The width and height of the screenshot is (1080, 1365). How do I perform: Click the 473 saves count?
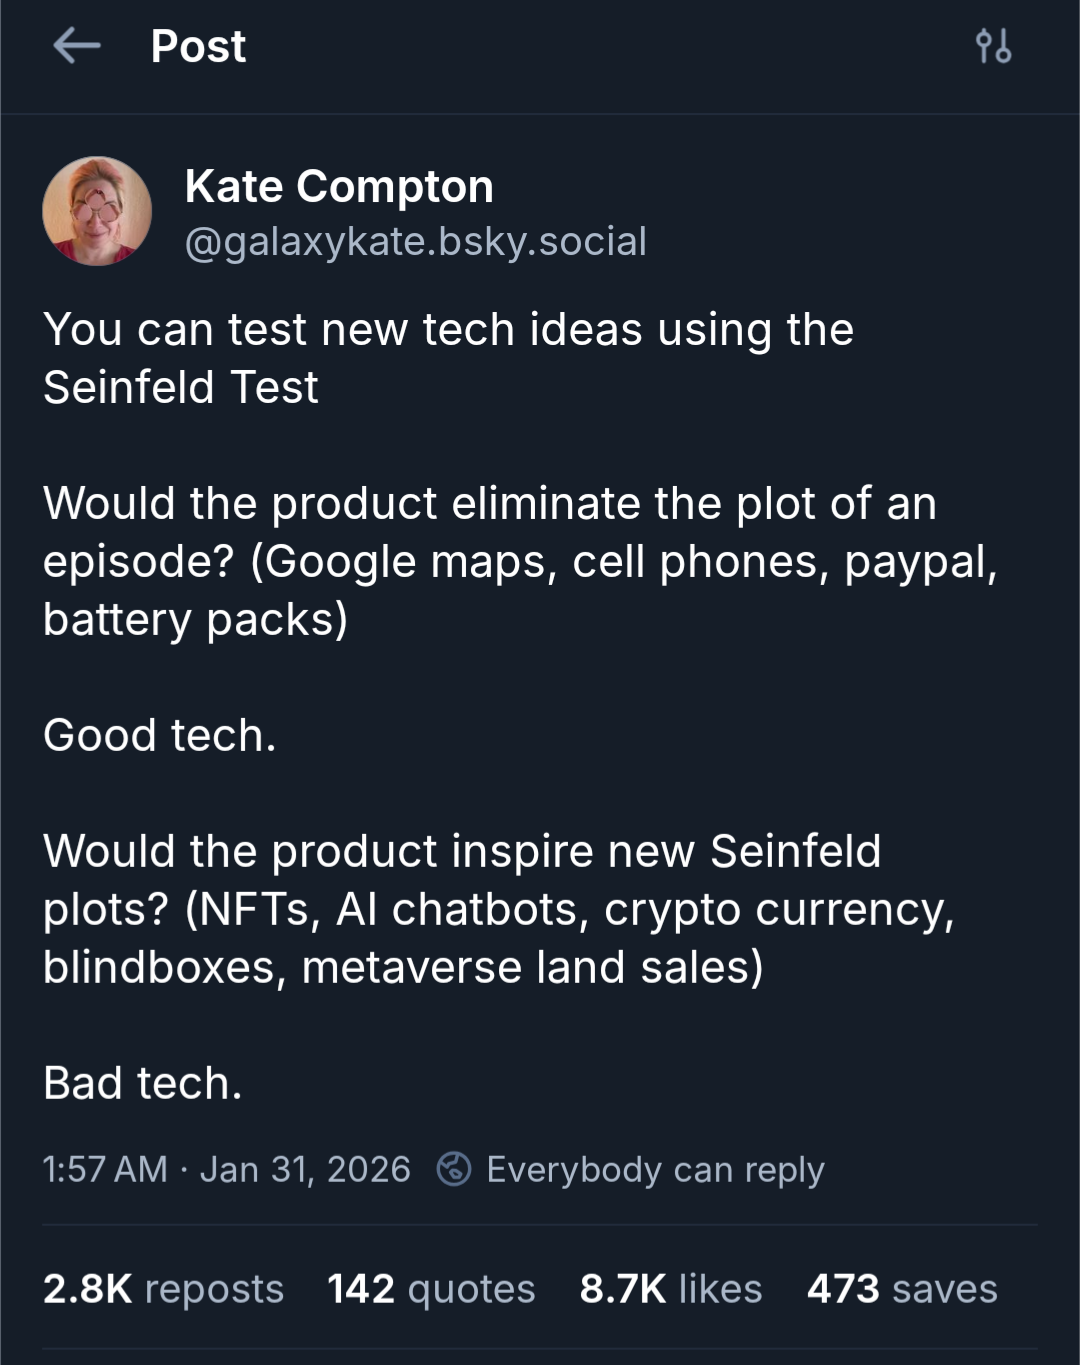(x=902, y=1289)
